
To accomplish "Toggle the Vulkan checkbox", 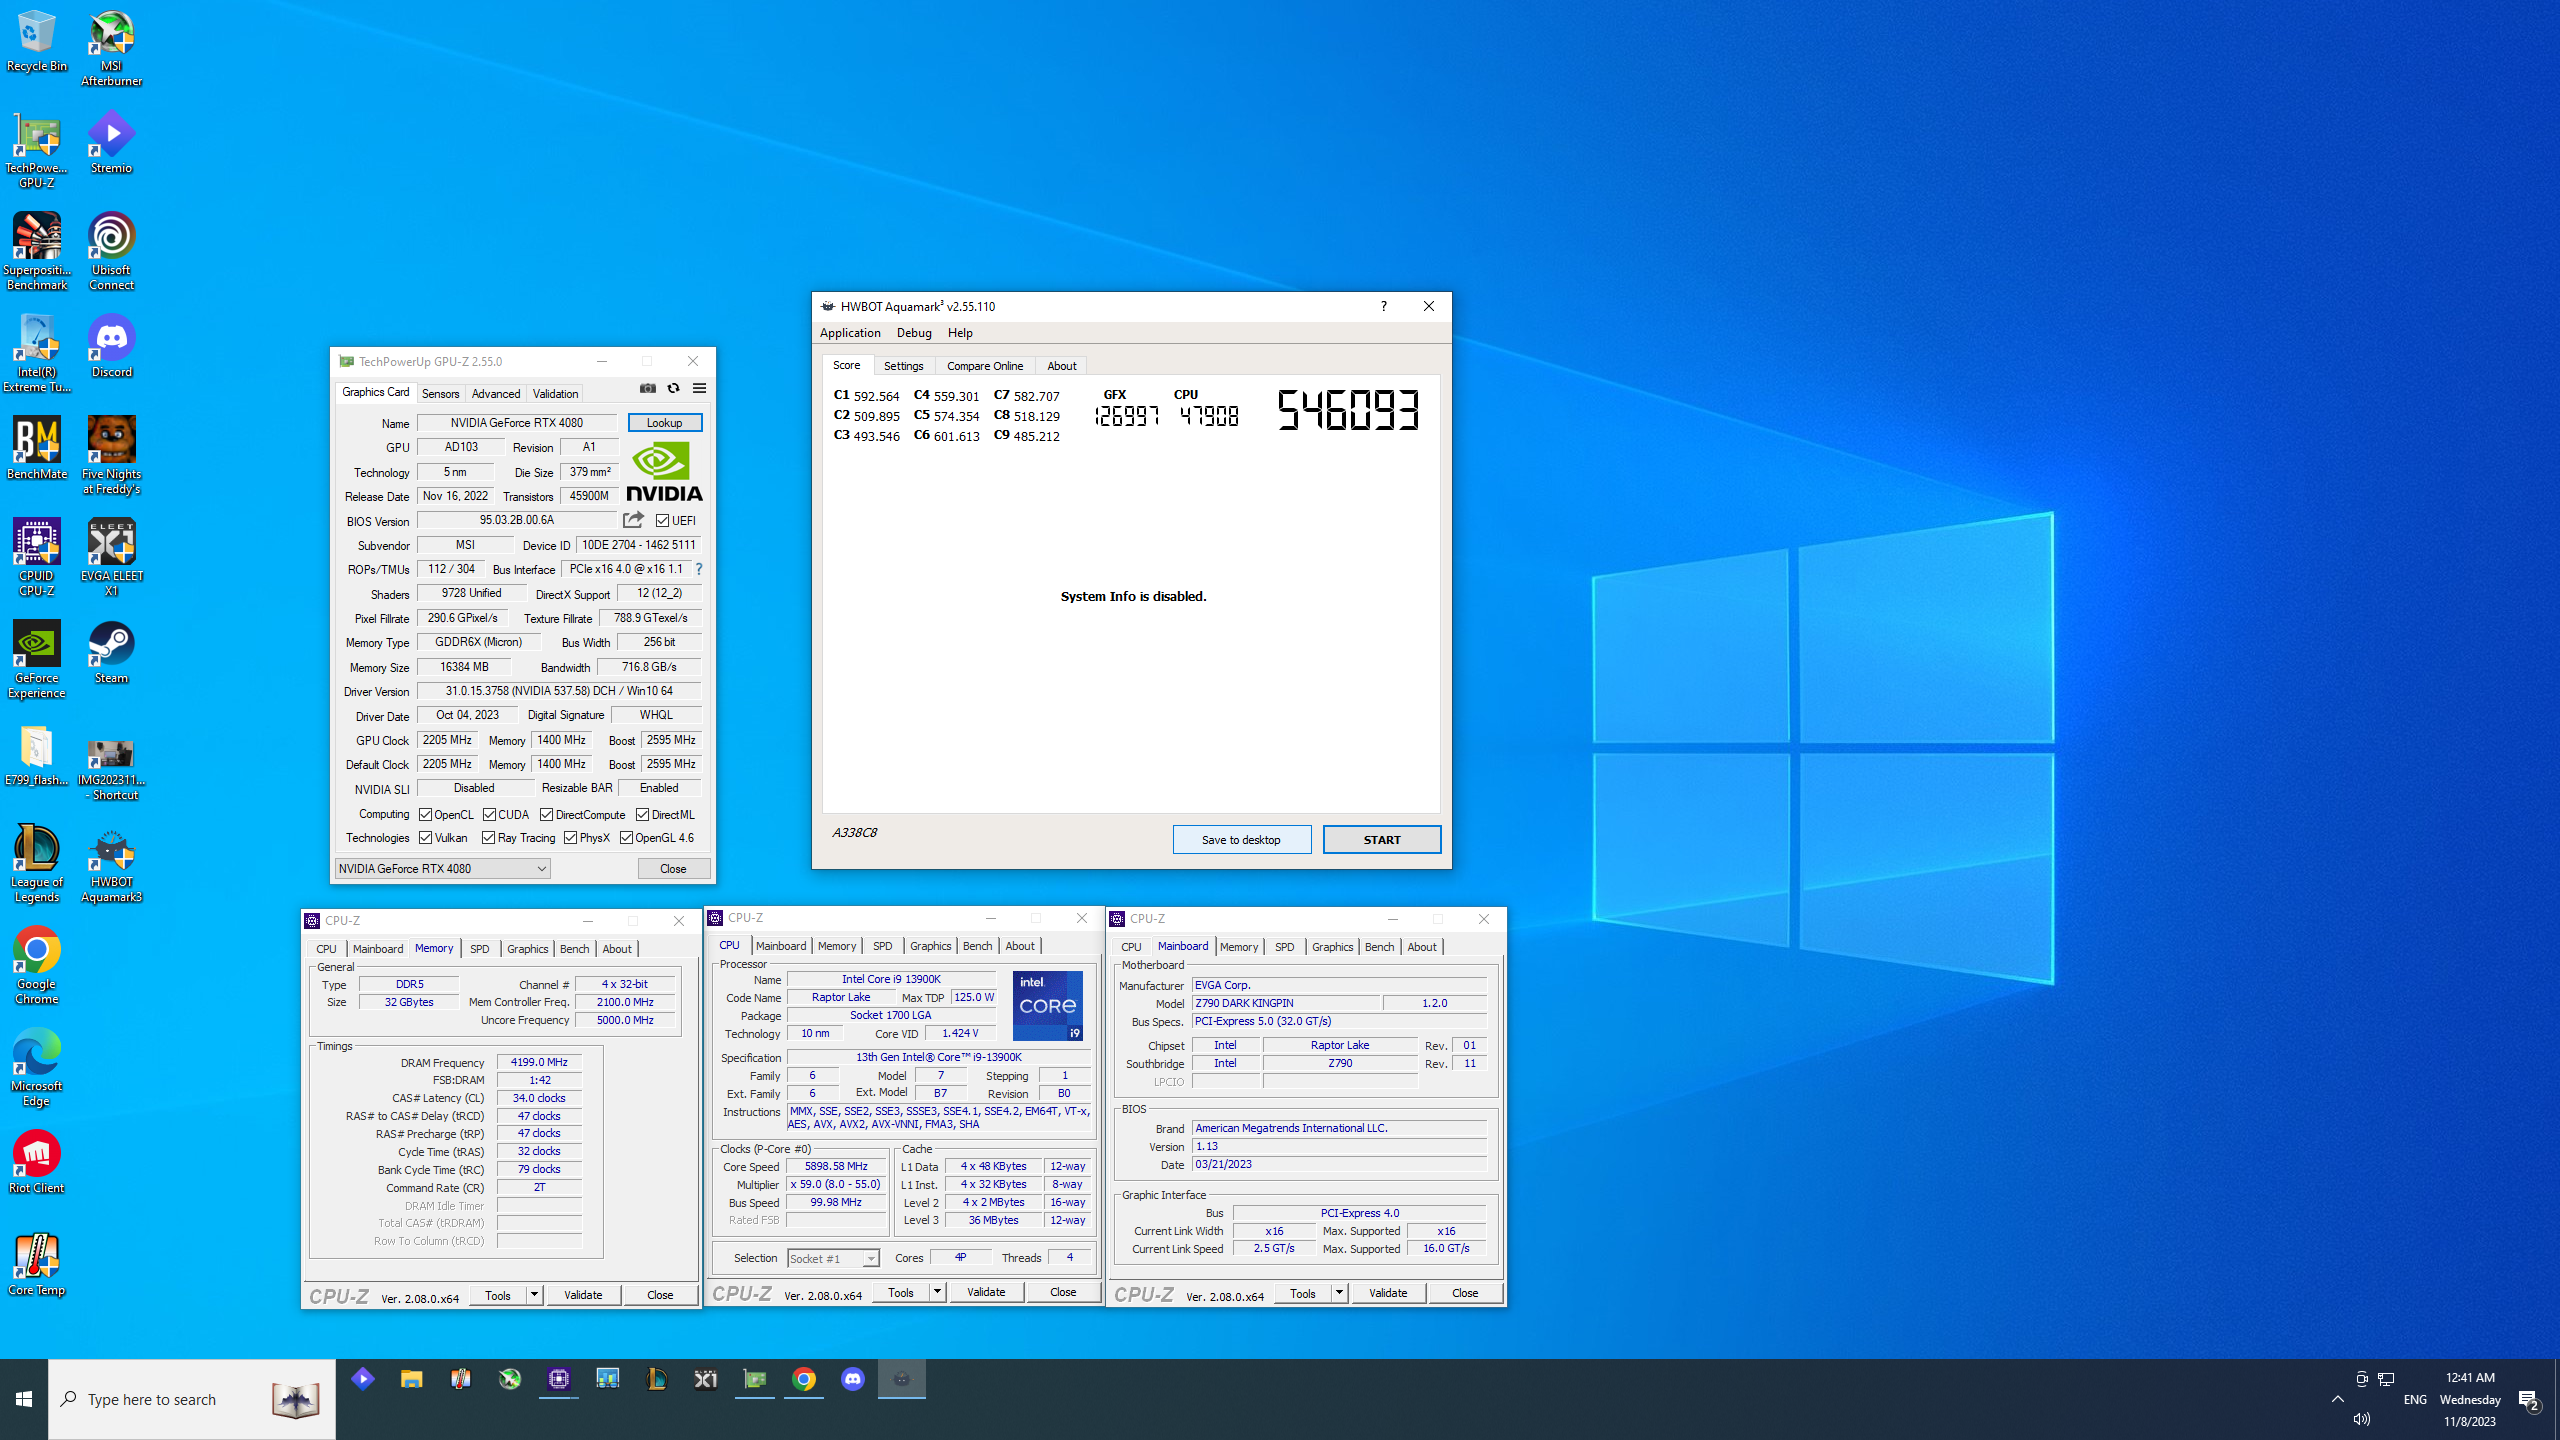I will point(425,837).
